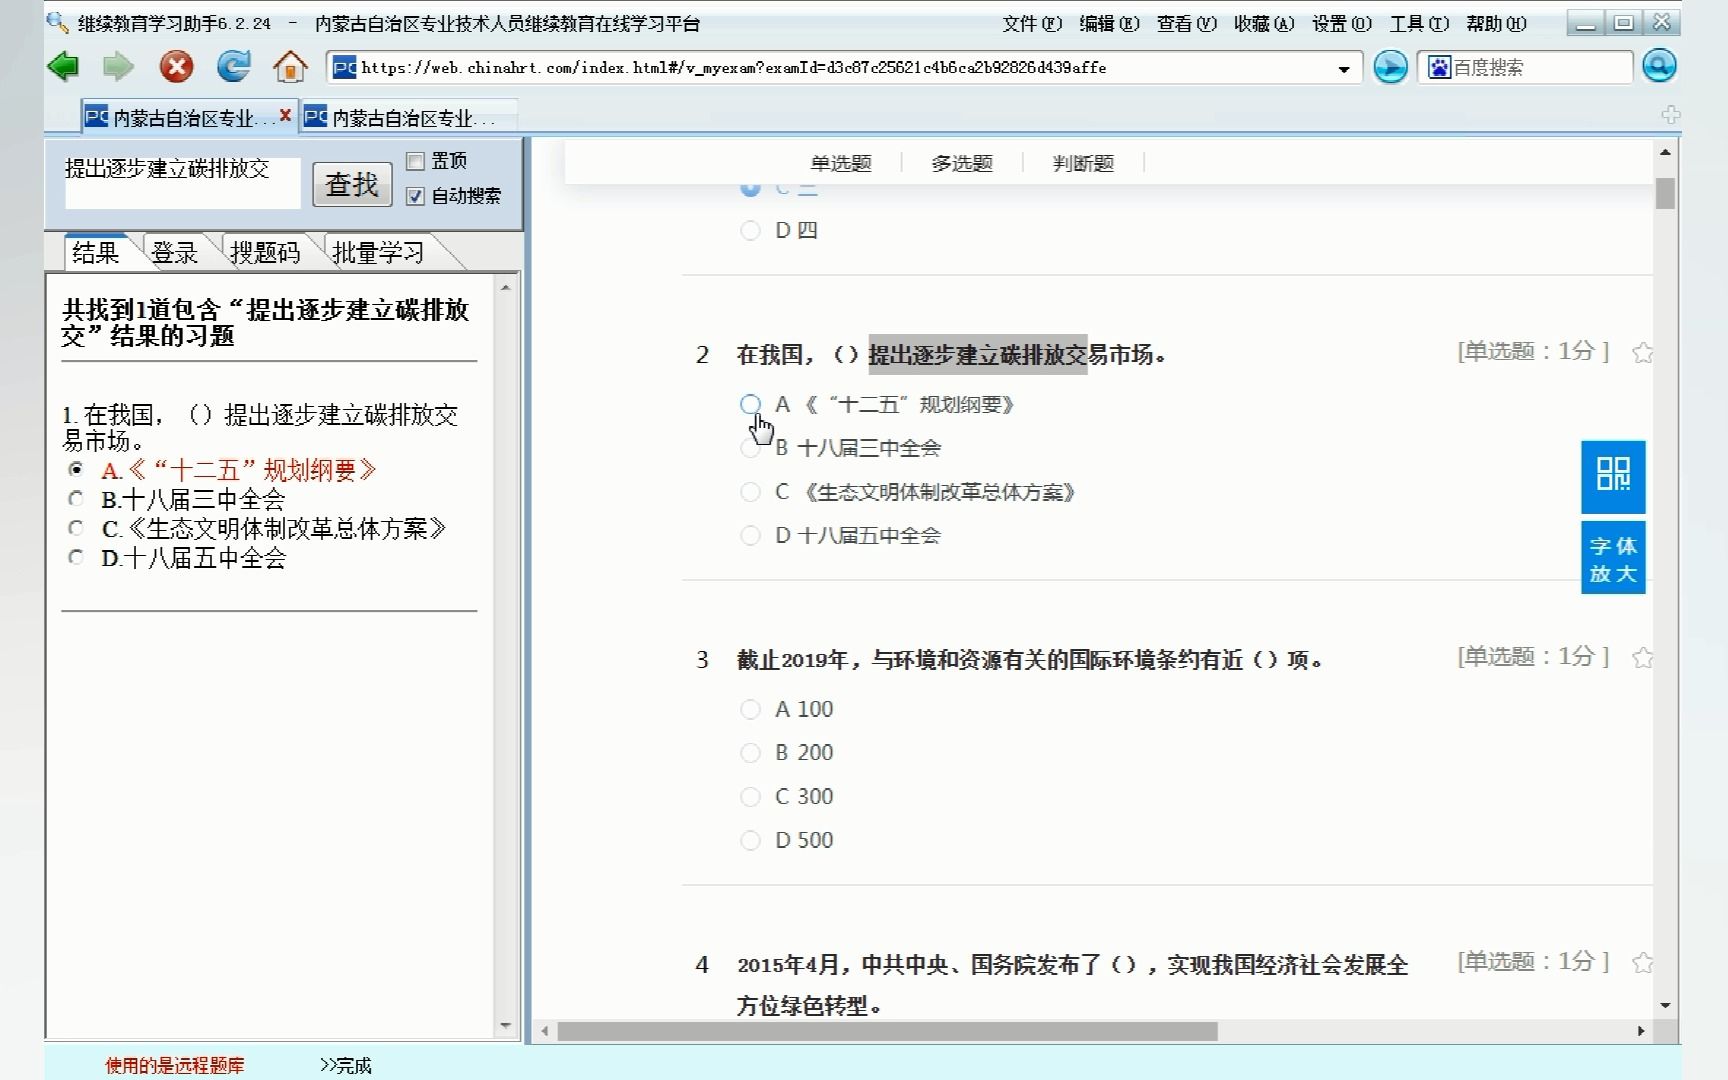Click scroll-right arrow of horizontal scrollbar
Viewport: 1728px width, 1080px height.
click(x=1641, y=1031)
